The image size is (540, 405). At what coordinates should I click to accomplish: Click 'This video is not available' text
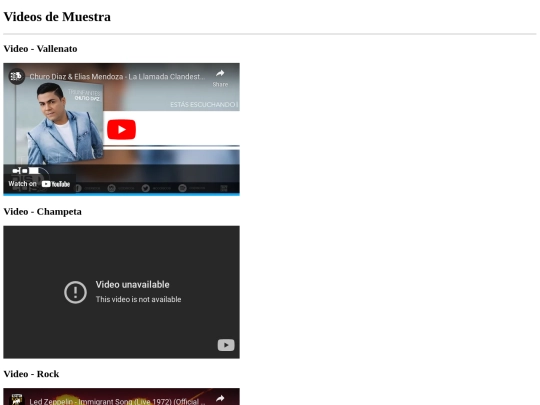138,299
